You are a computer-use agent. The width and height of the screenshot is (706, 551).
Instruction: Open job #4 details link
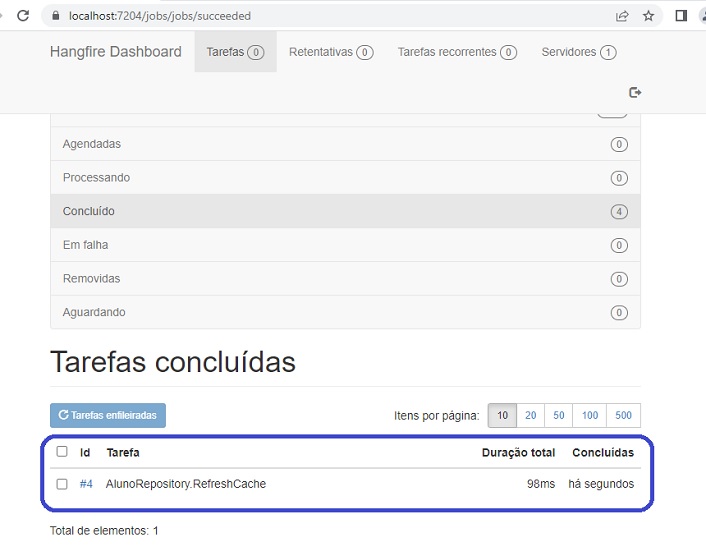[x=86, y=484]
